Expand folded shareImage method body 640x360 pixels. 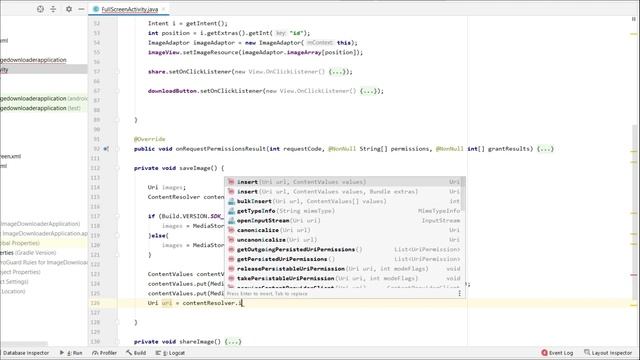[x=233, y=342]
